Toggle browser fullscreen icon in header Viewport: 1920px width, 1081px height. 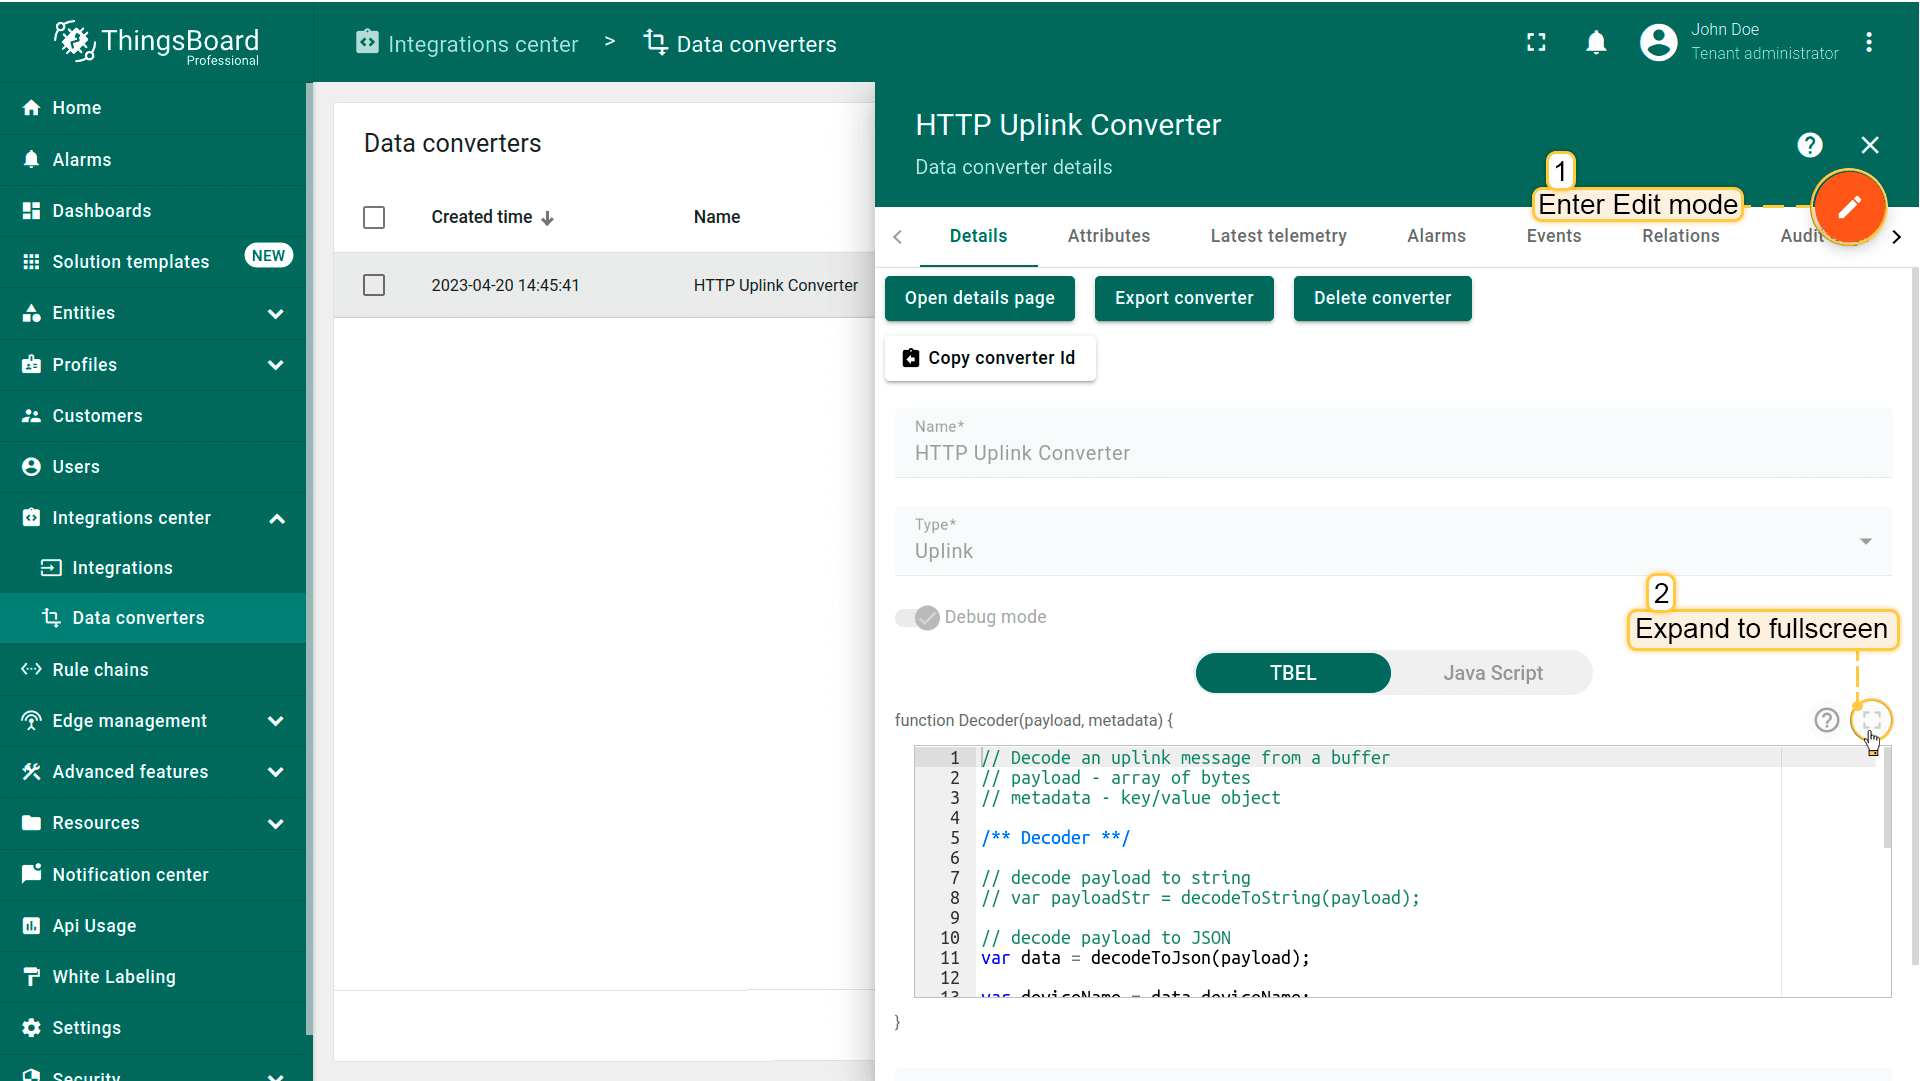[1536, 43]
